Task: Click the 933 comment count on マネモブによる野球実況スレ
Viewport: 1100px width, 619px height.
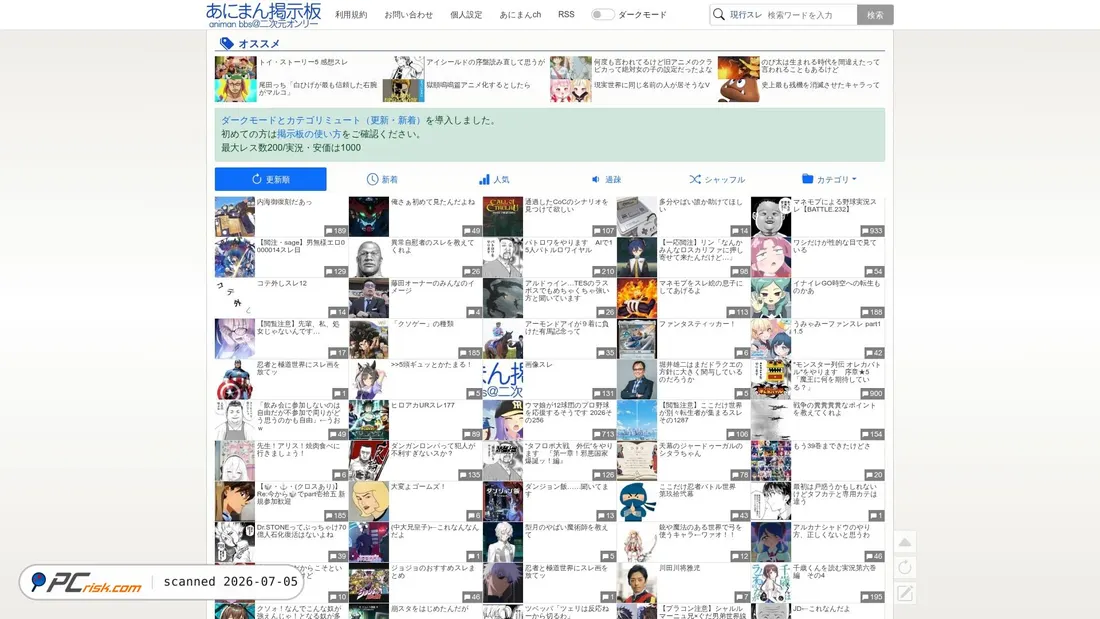Action: pos(872,231)
